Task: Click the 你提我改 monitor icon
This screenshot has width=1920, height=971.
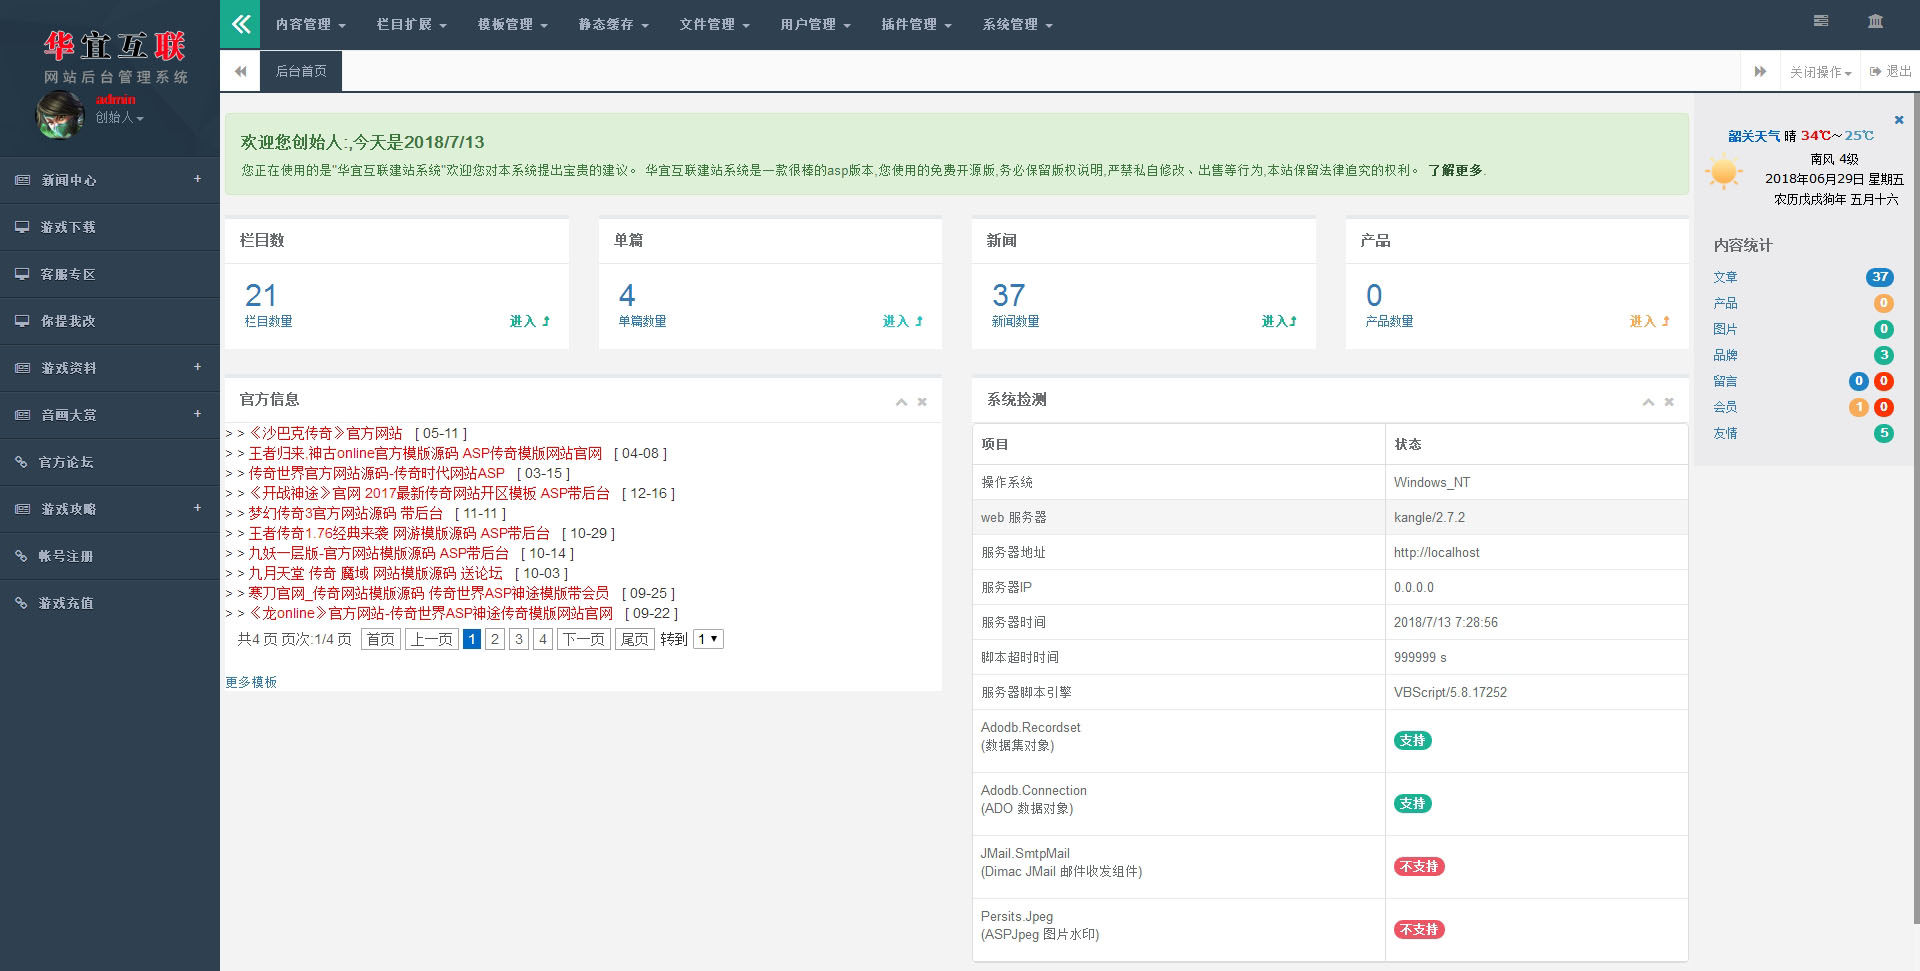Action: coord(22,321)
